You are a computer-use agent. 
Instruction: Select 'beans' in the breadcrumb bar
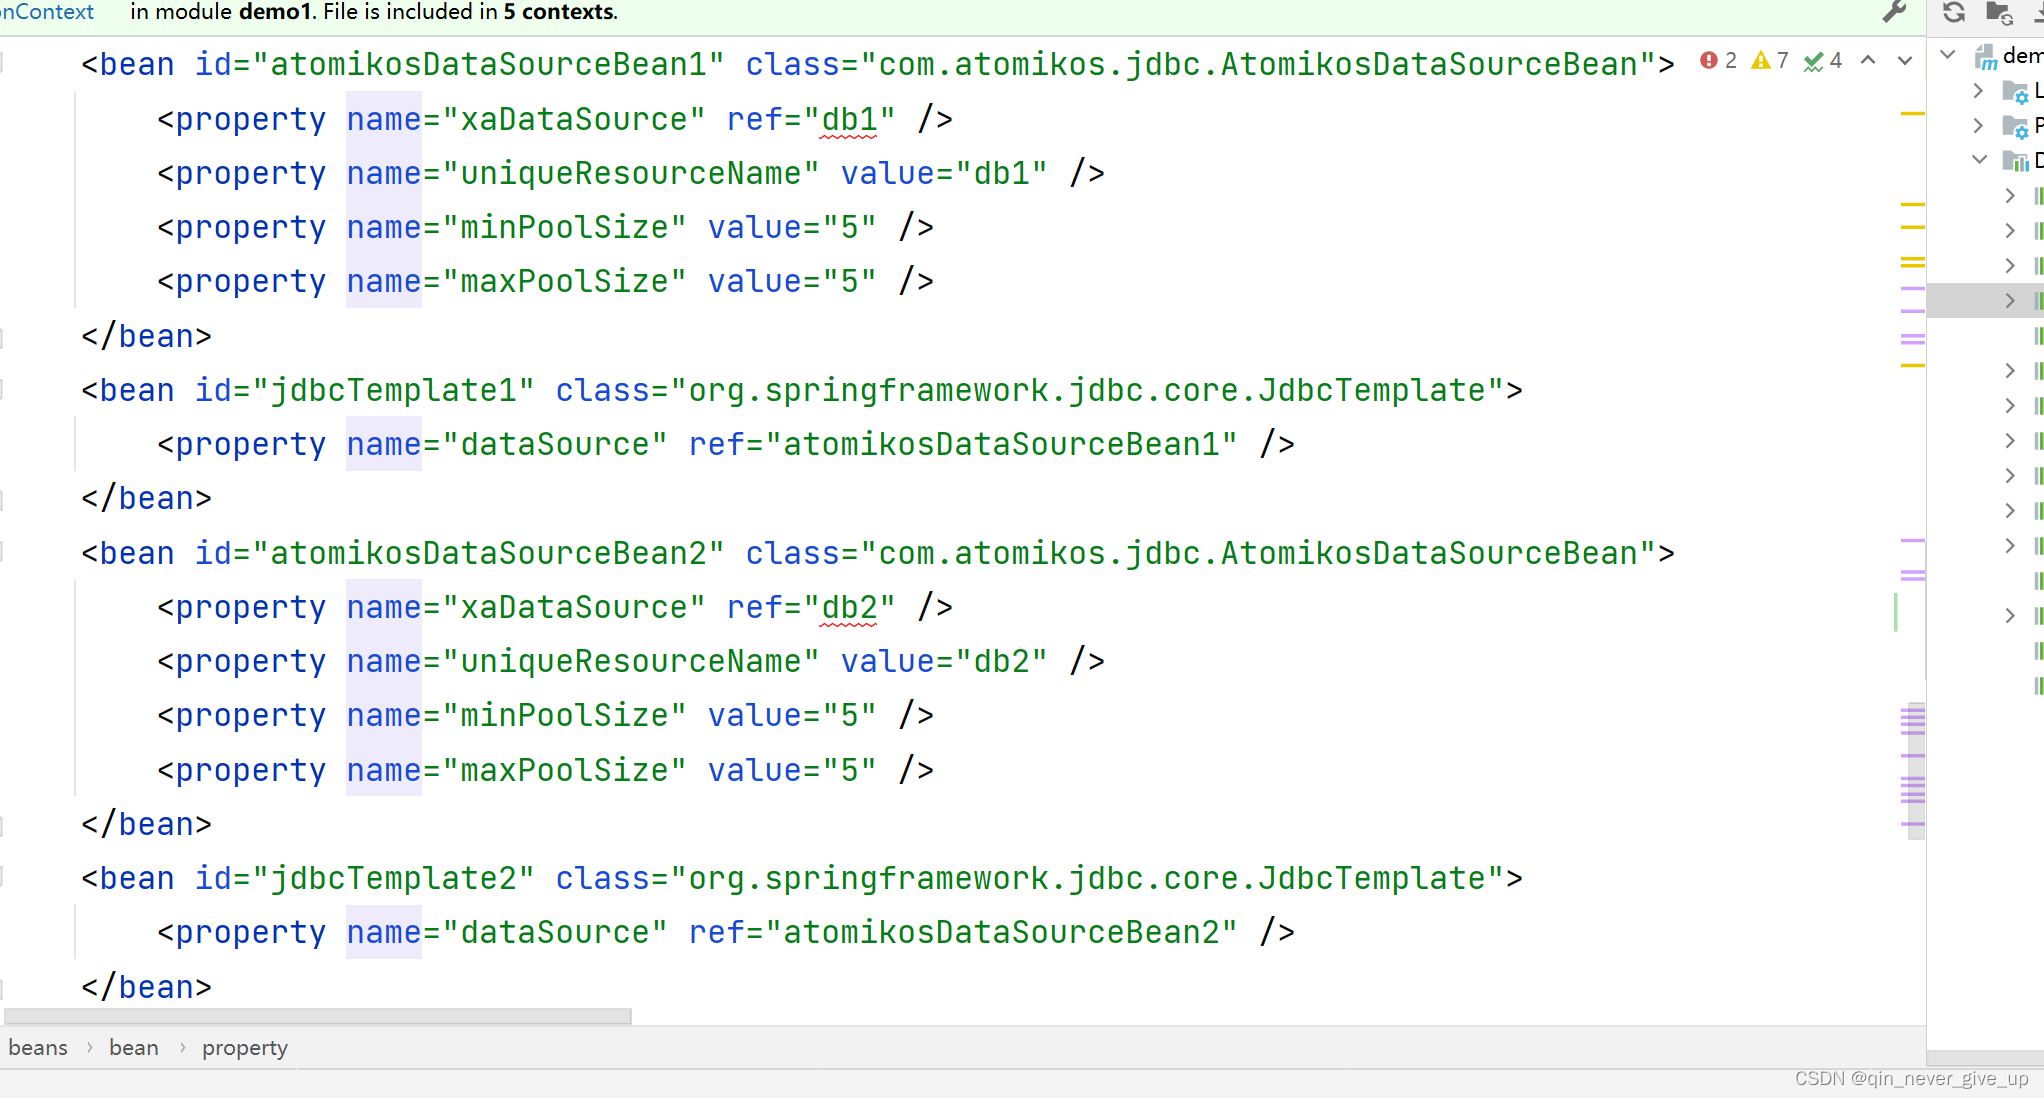point(38,1048)
